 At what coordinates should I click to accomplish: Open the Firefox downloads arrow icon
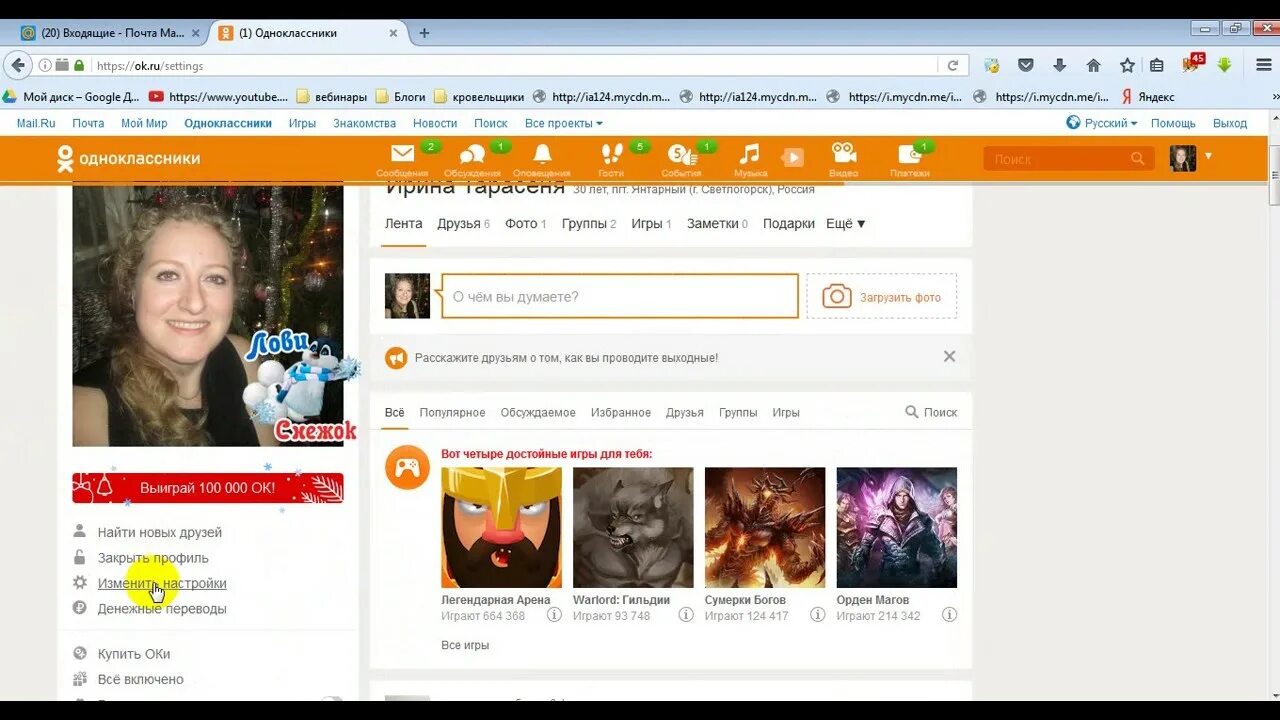click(1059, 65)
